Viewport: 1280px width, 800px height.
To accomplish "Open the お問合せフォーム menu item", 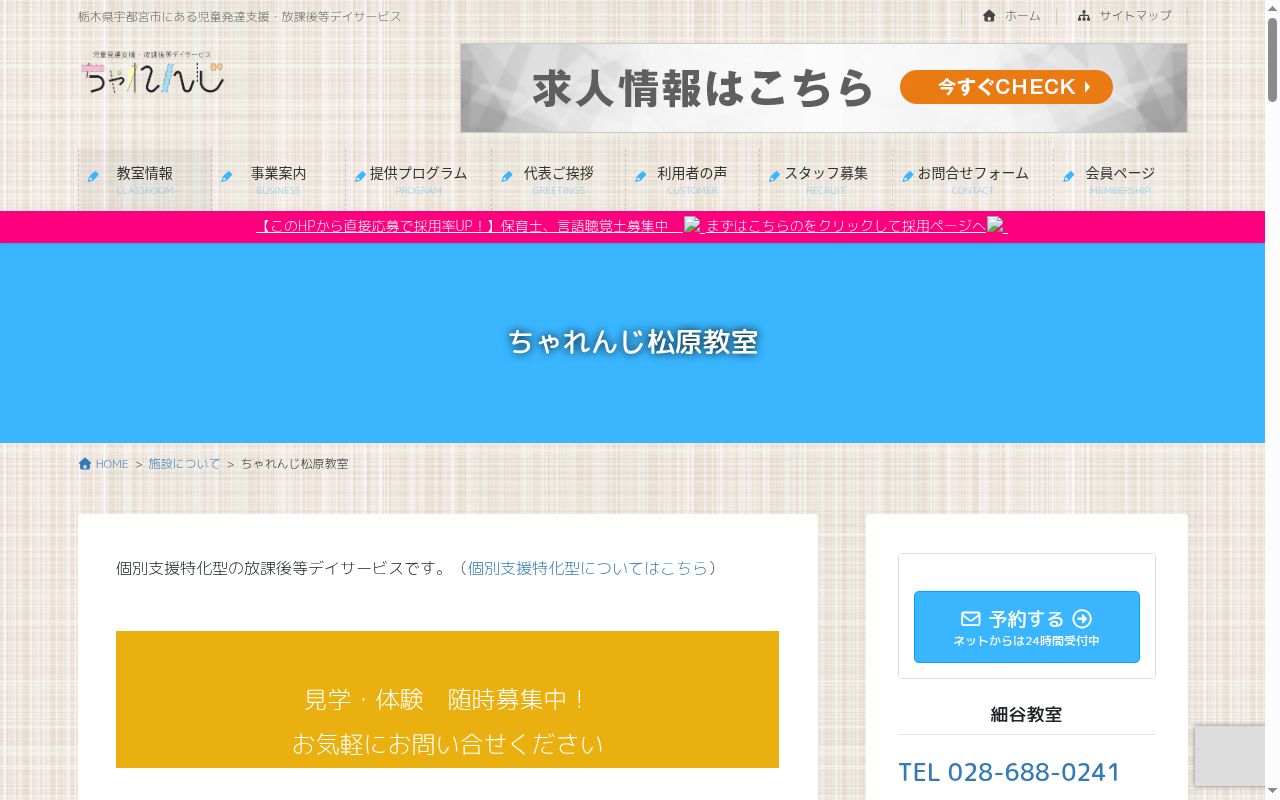I will click(x=973, y=180).
